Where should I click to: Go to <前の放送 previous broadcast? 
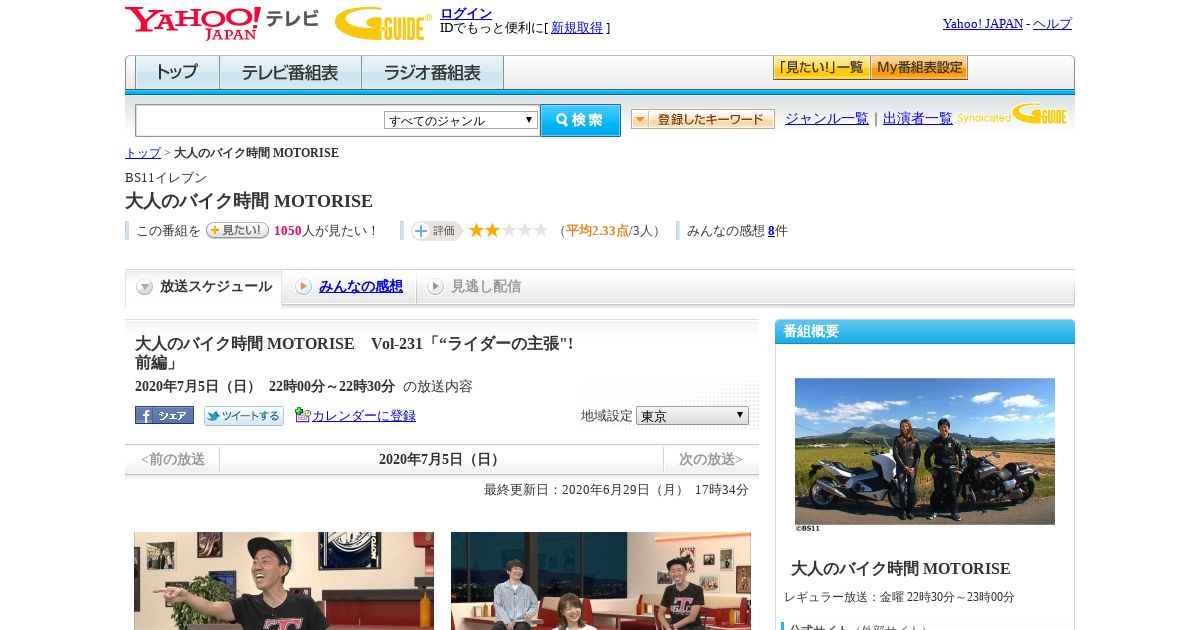point(172,460)
